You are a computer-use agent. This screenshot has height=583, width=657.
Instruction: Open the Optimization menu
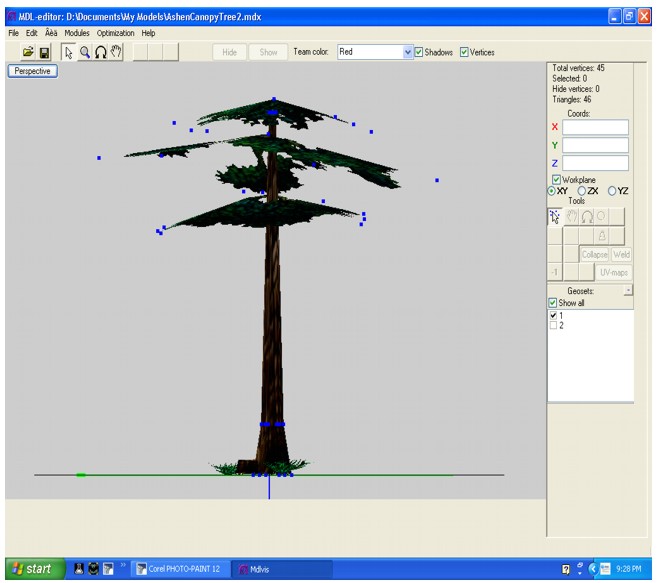[x=115, y=33]
